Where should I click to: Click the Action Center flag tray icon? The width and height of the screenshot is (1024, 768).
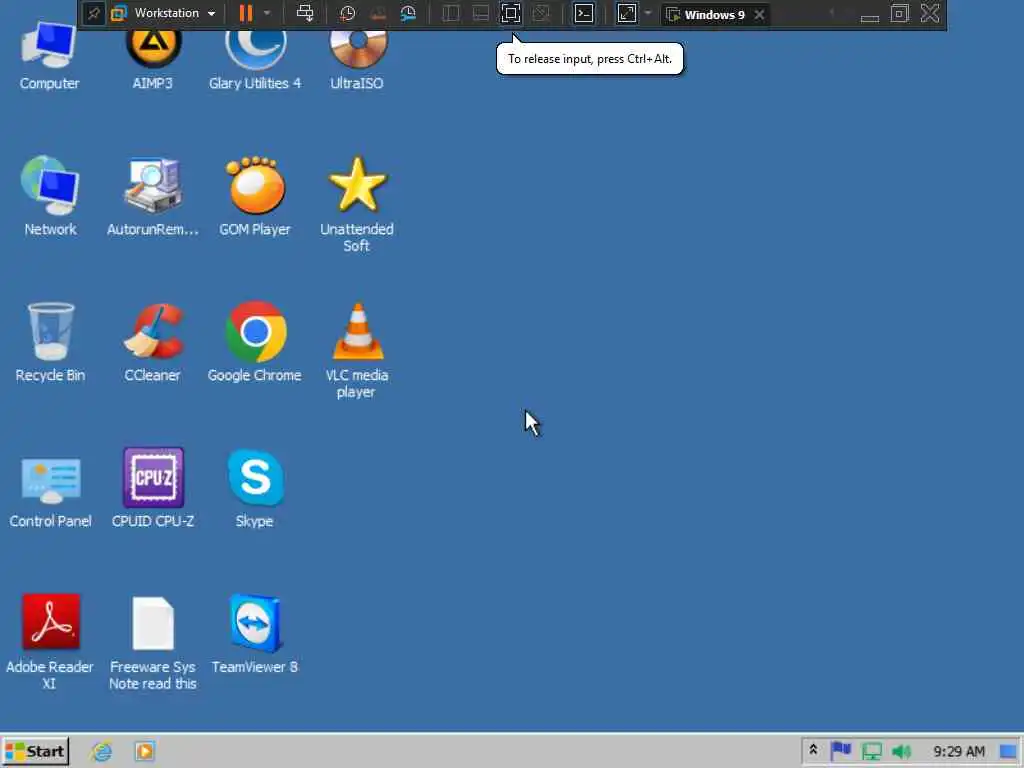(841, 750)
